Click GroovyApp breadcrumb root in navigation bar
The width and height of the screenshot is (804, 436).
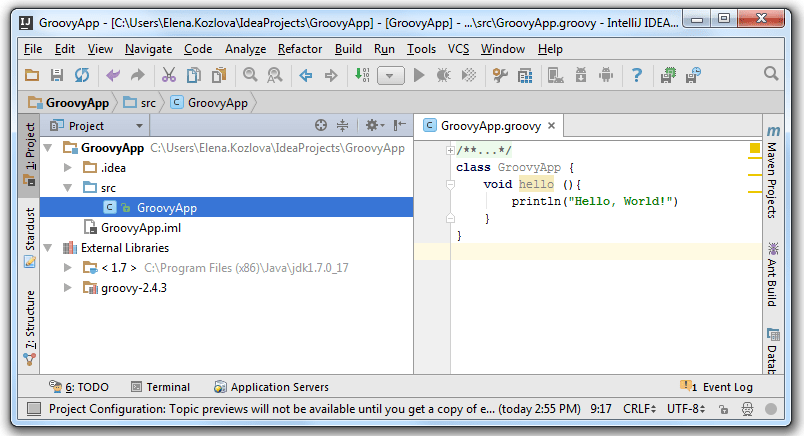tap(69, 103)
